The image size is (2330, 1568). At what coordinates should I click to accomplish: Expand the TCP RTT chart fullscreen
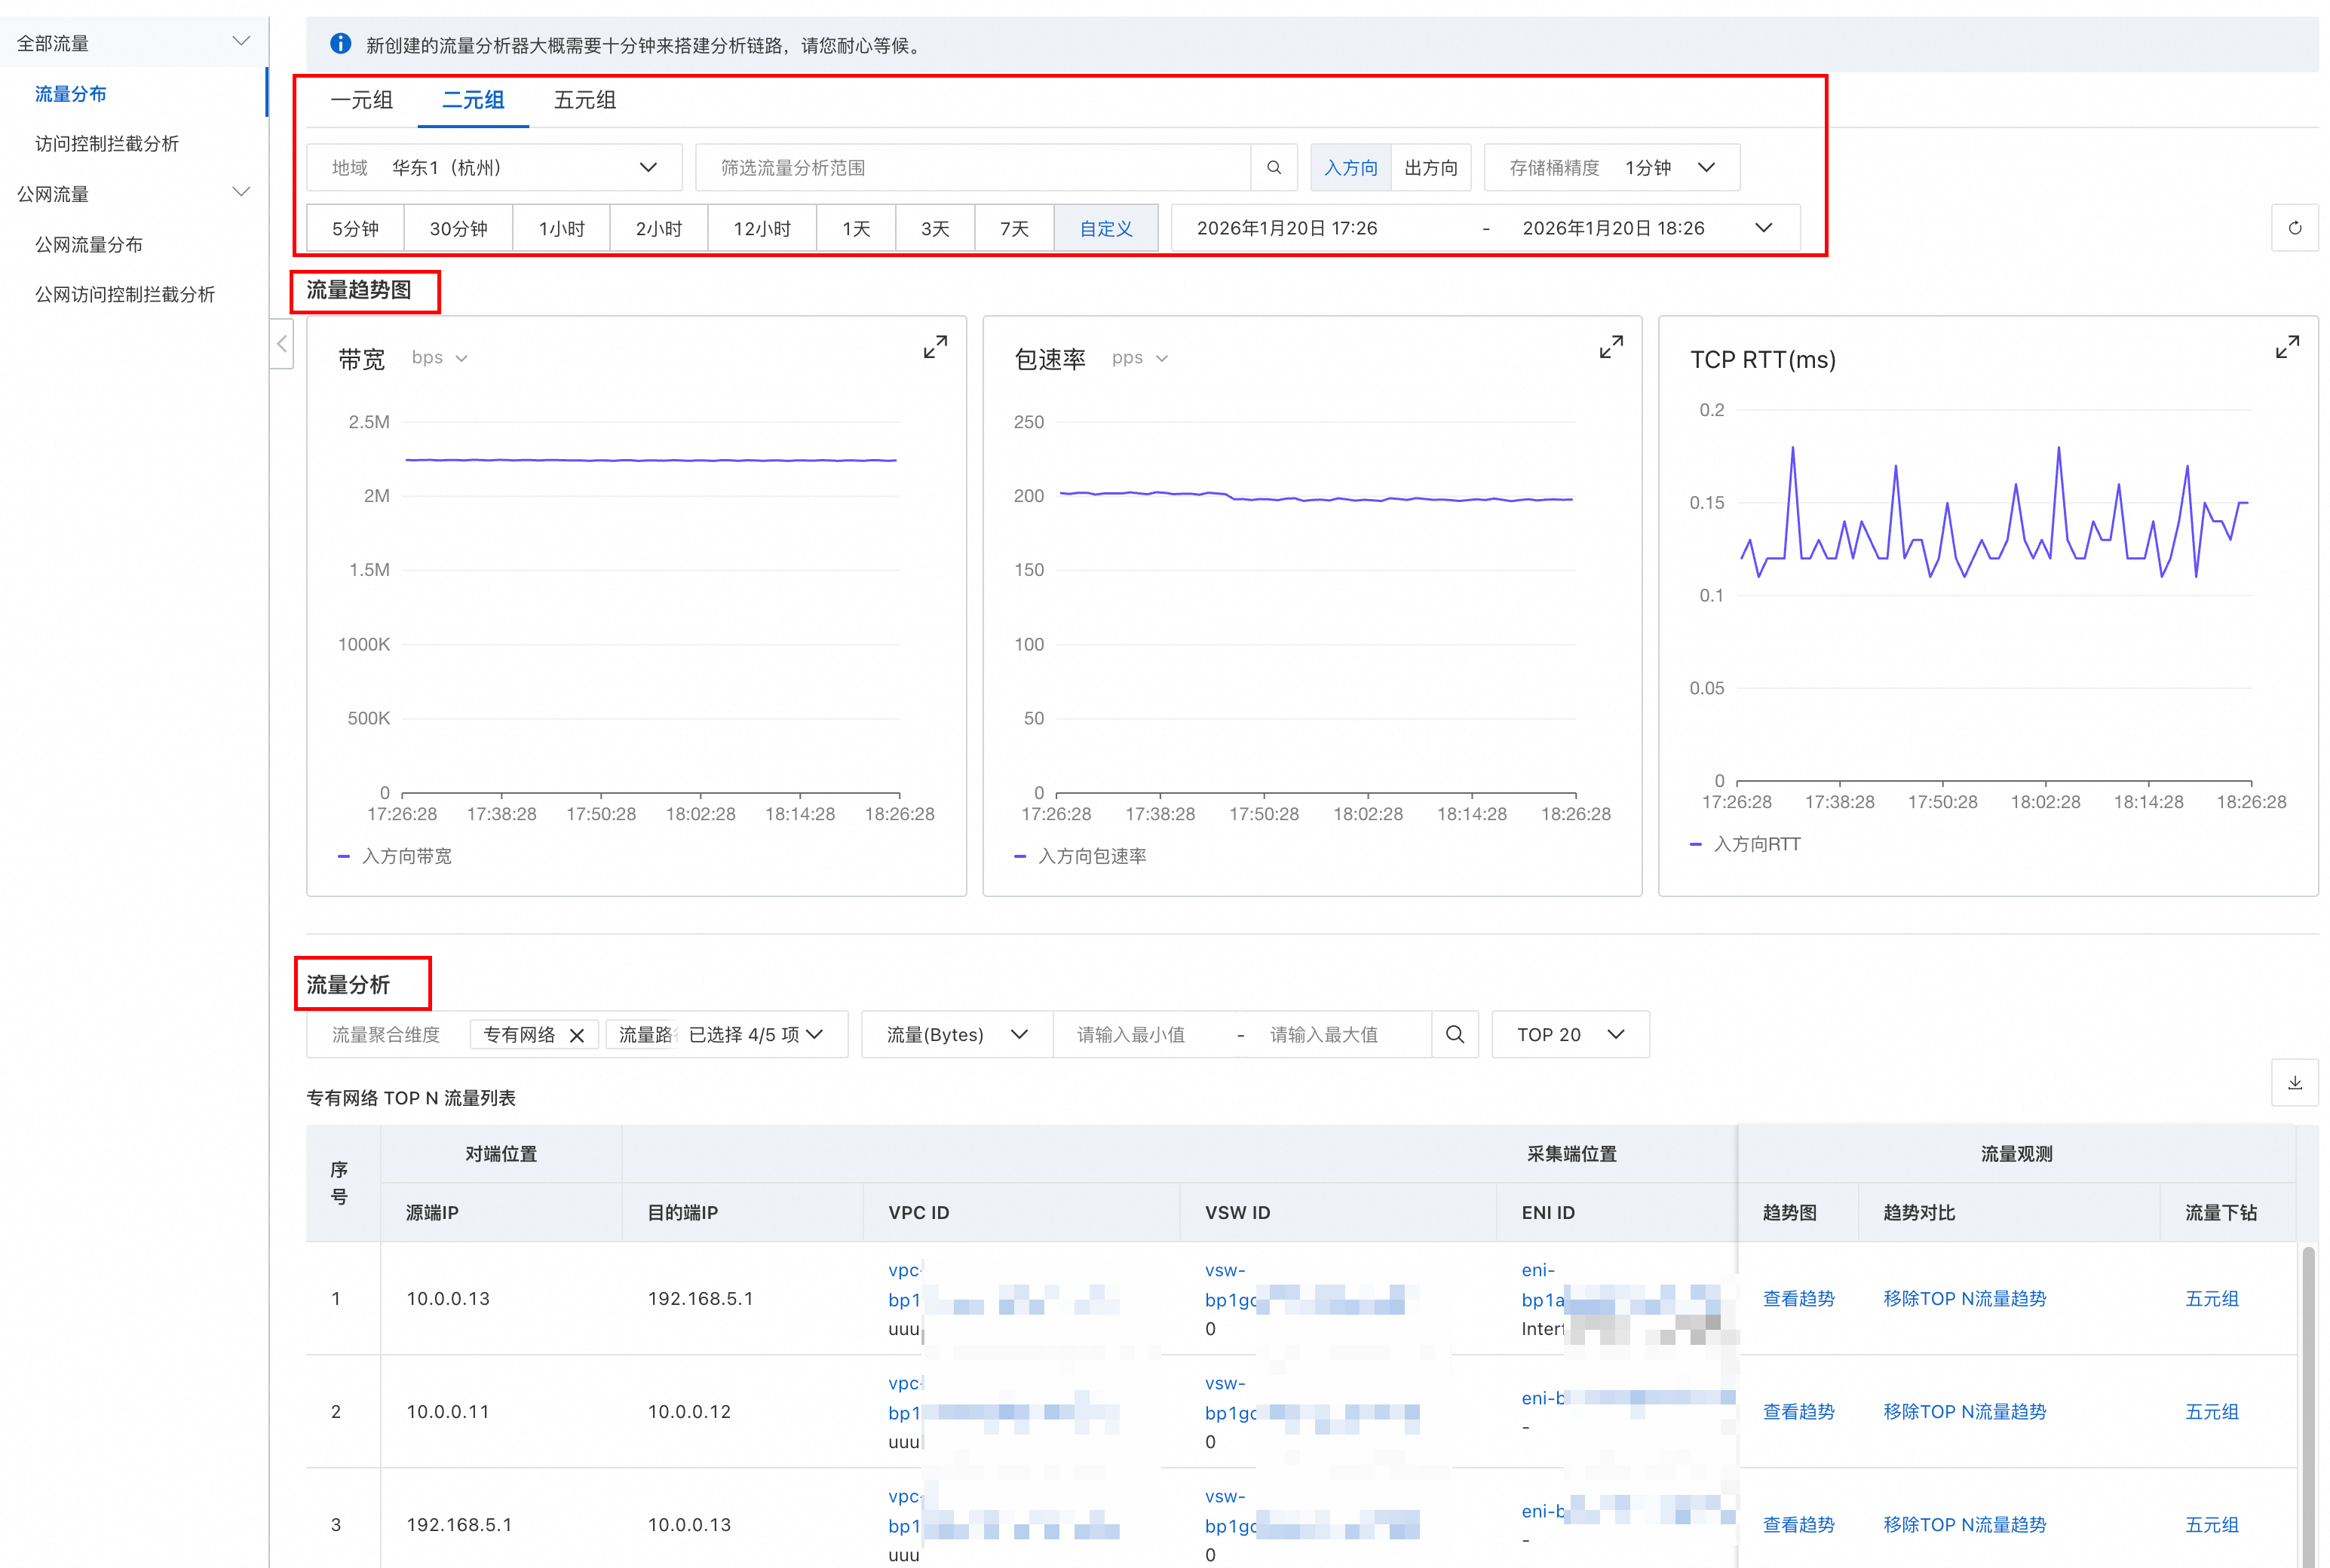point(2286,347)
